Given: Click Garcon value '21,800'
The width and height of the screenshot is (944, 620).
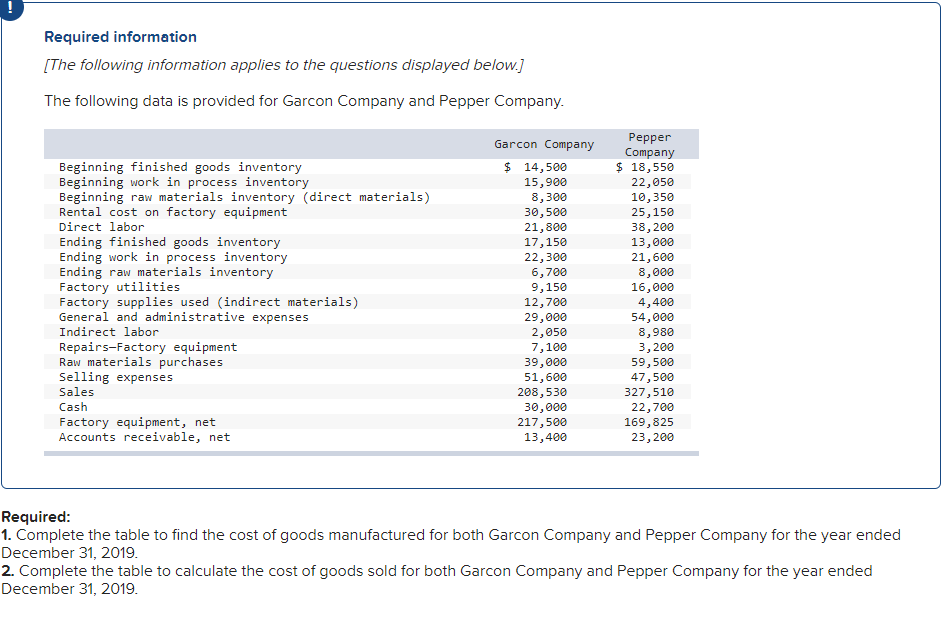Looking at the screenshot, I should click(x=545, y=227).
